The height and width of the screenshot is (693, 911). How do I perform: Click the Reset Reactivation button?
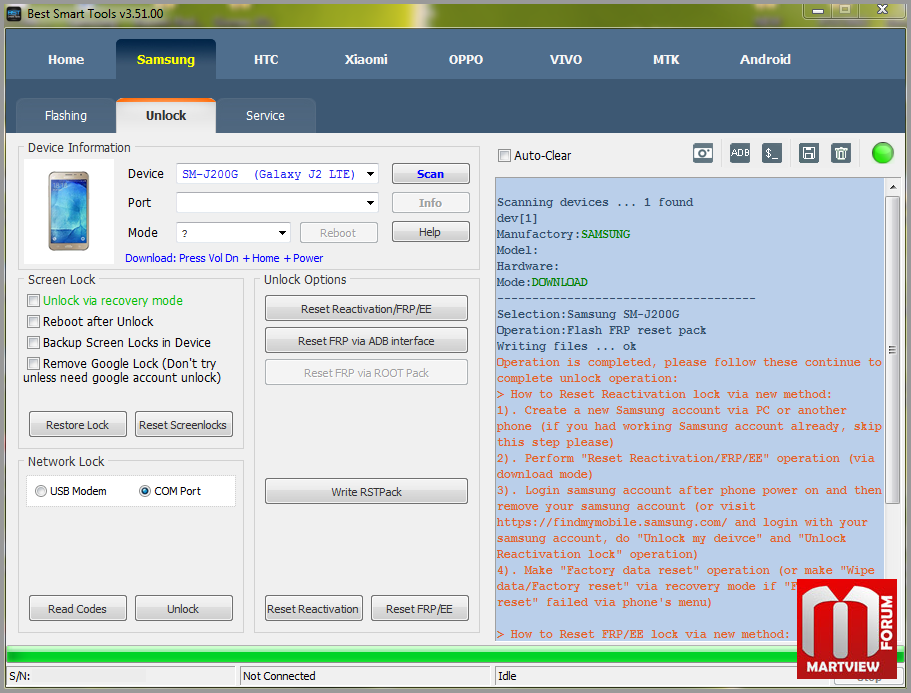click(x=314, y=608)
